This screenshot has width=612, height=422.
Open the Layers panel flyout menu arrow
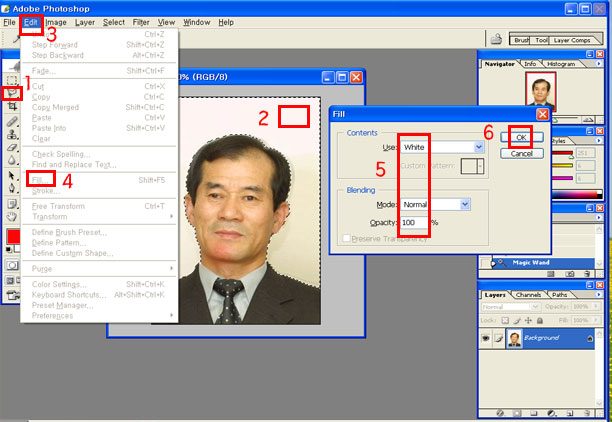(x=599, y=294)
